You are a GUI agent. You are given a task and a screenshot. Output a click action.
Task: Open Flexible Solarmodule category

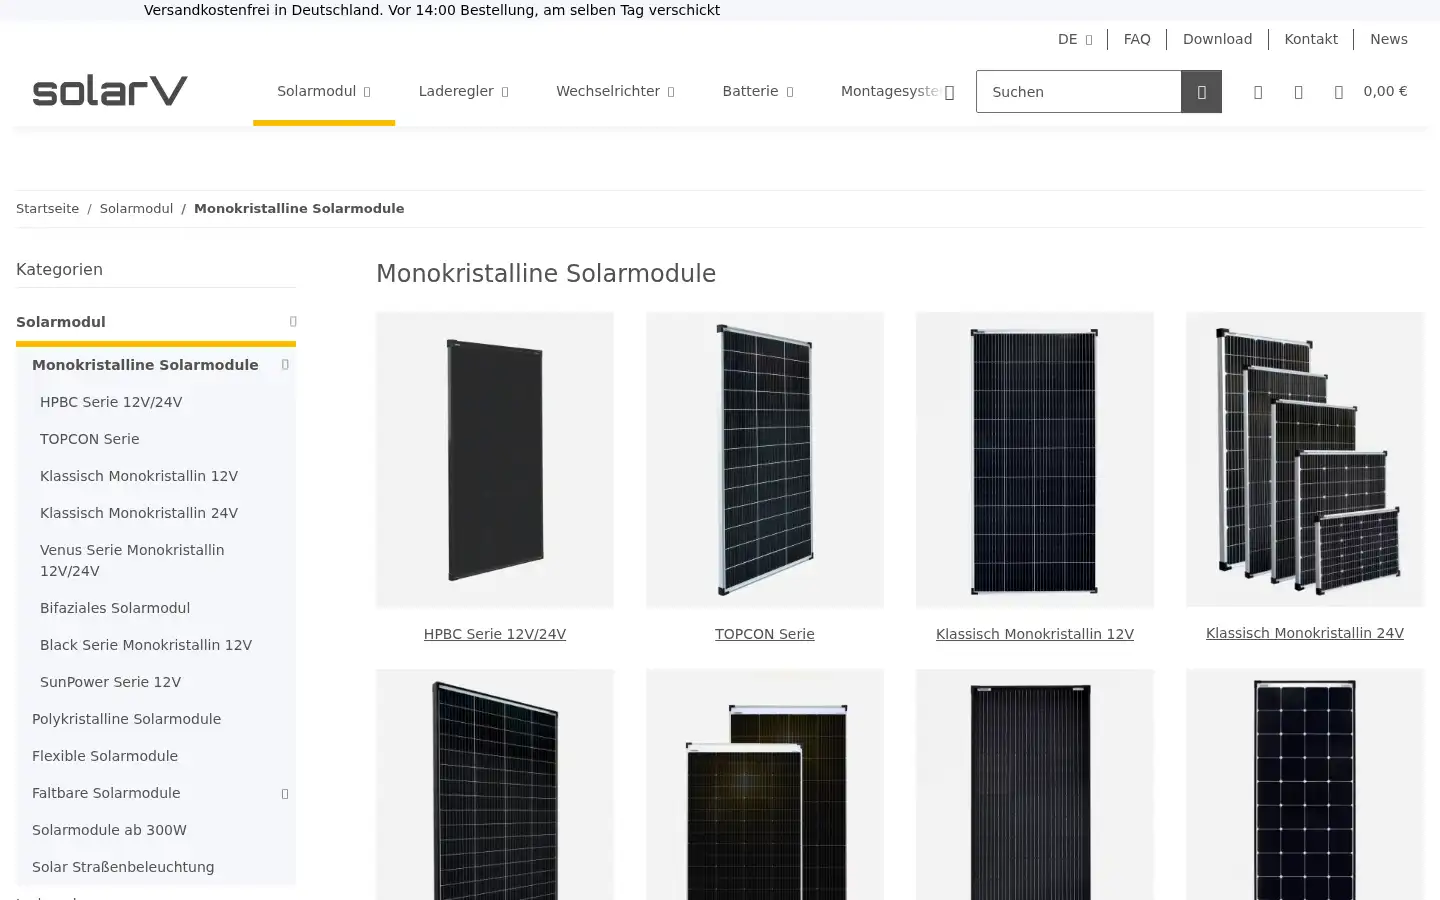click(x=105, y=756)
